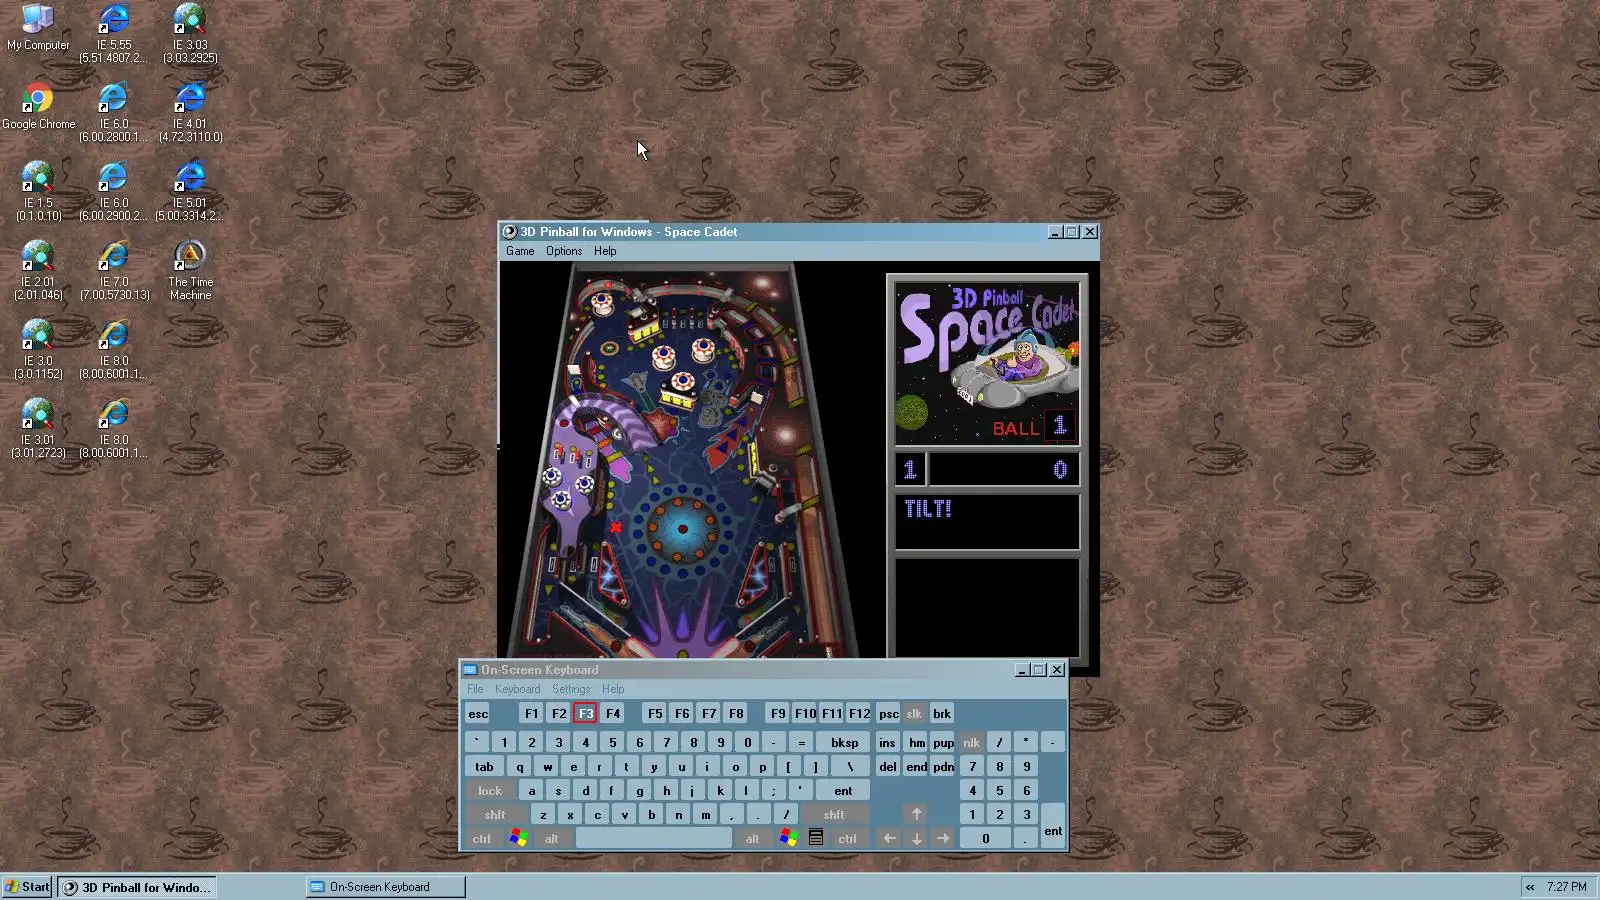The height and width of the screenshot is (900, 1600).
Task: Click the main ent key beside apostrophe
Action: point(843,790)
